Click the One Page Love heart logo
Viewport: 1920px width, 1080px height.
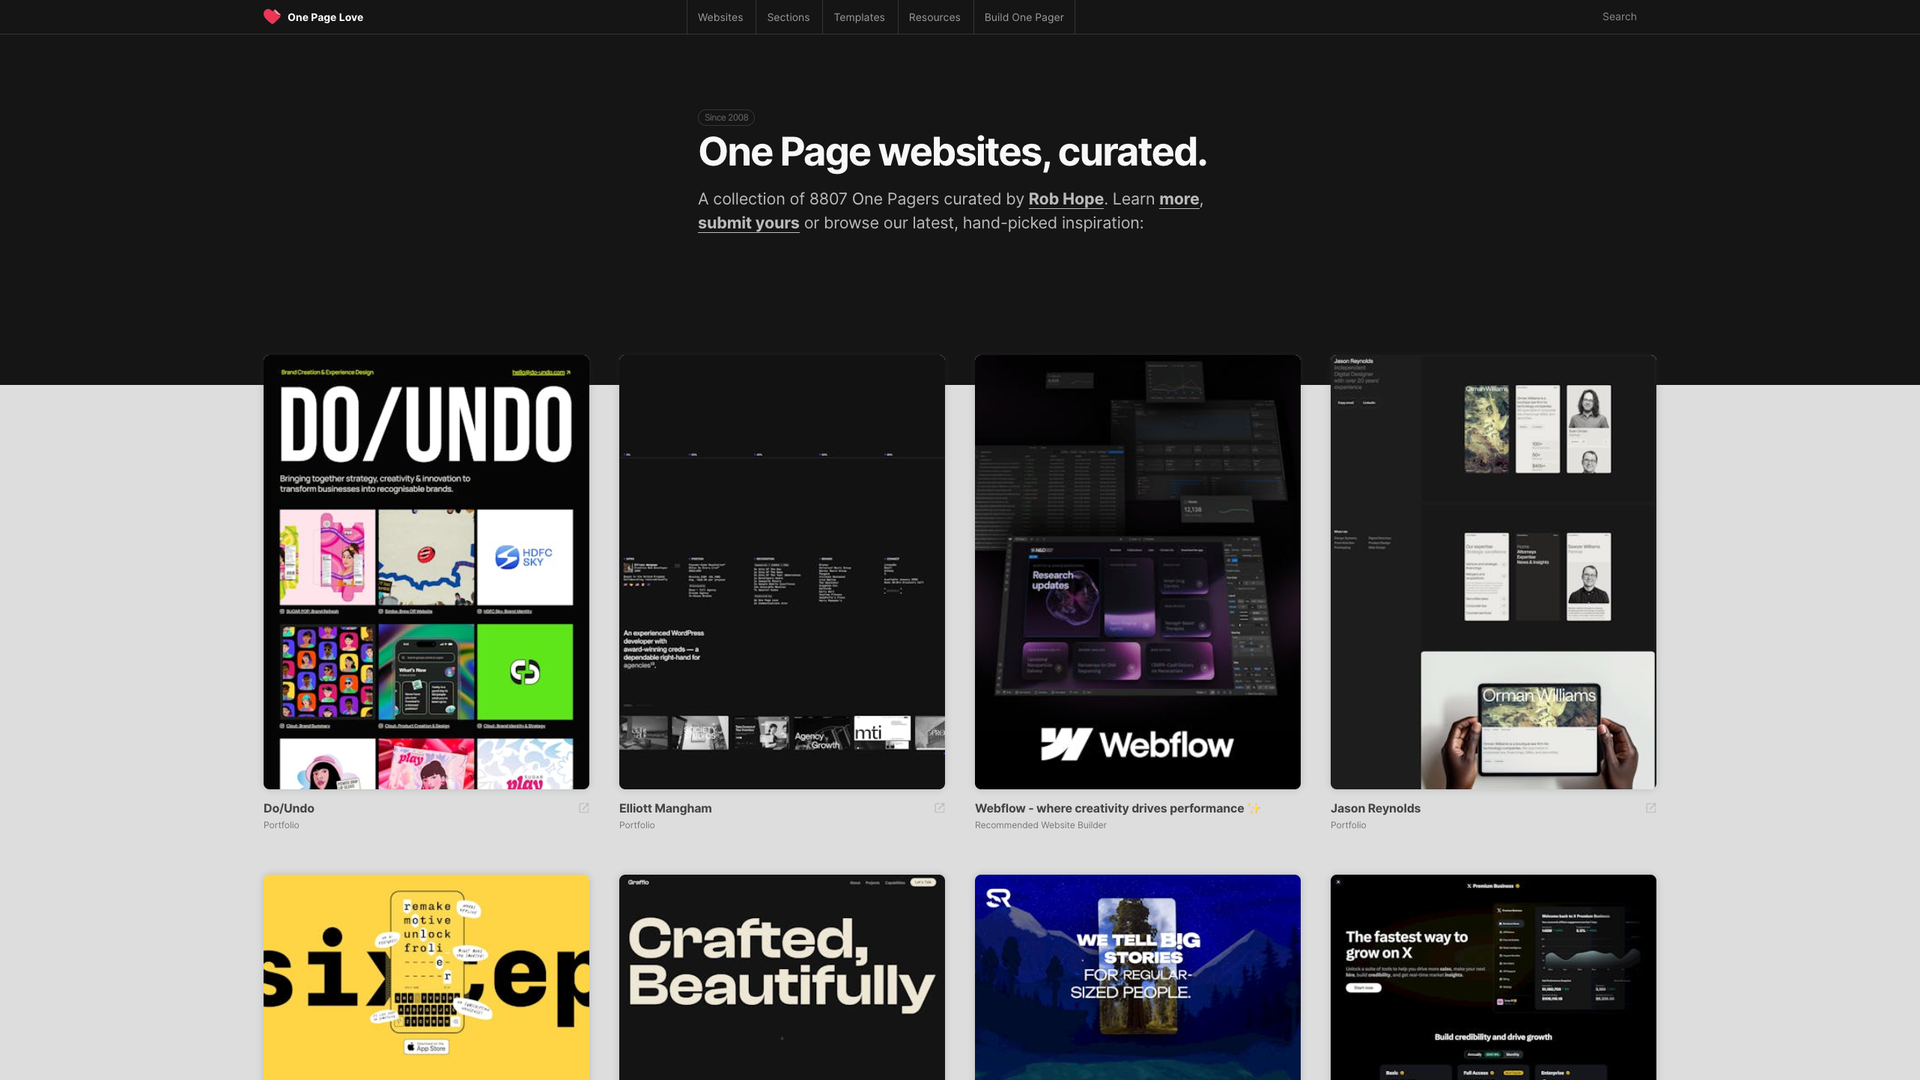pos(271,16)
